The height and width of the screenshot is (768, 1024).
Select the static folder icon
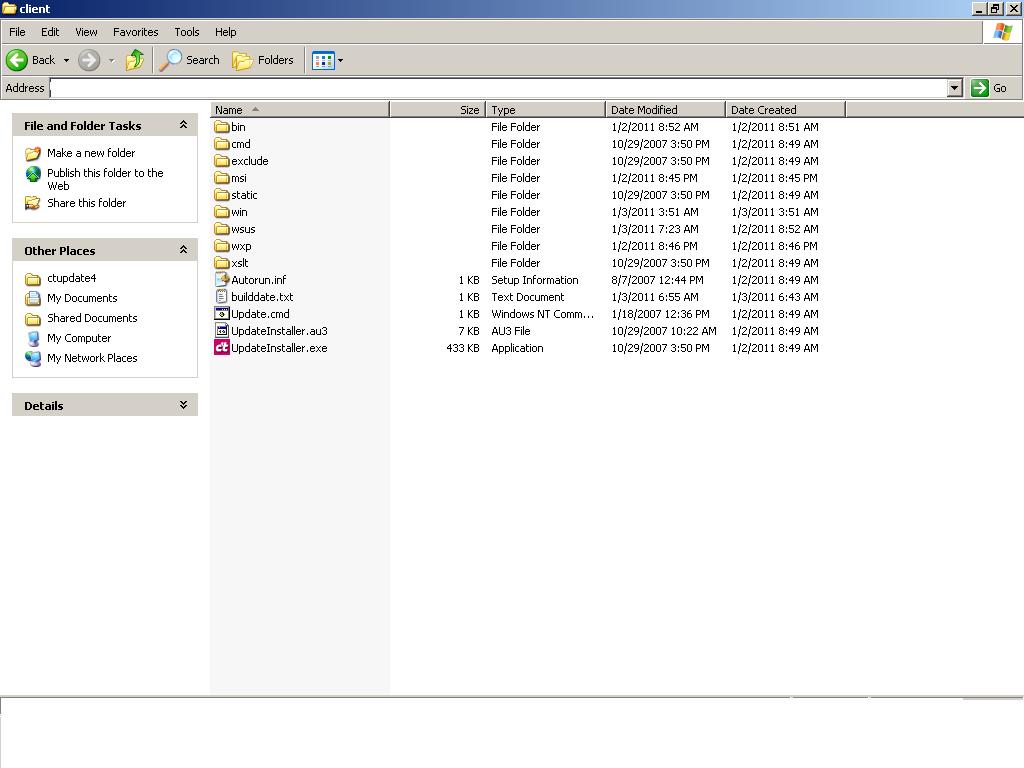(x=222, y=195)
